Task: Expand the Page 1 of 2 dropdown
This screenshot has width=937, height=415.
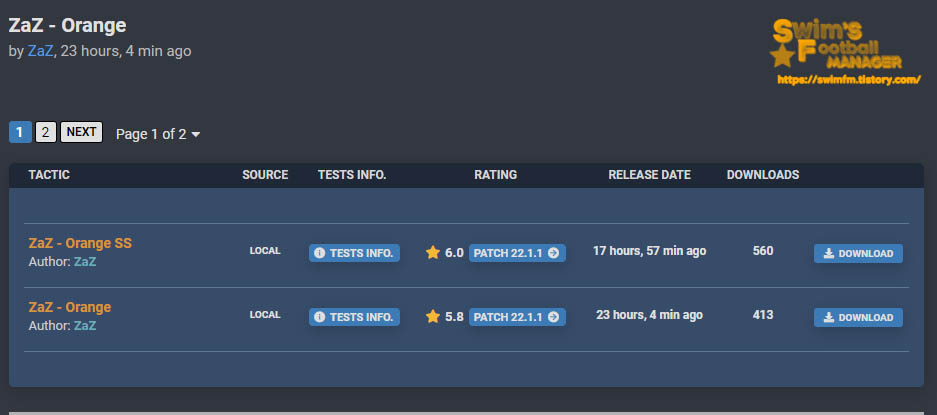Action: pos(158,134)
